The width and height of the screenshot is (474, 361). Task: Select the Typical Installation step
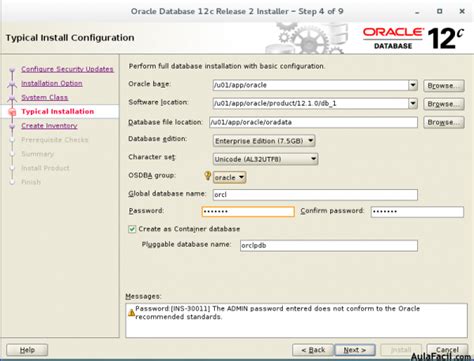[x=58, y=111]
